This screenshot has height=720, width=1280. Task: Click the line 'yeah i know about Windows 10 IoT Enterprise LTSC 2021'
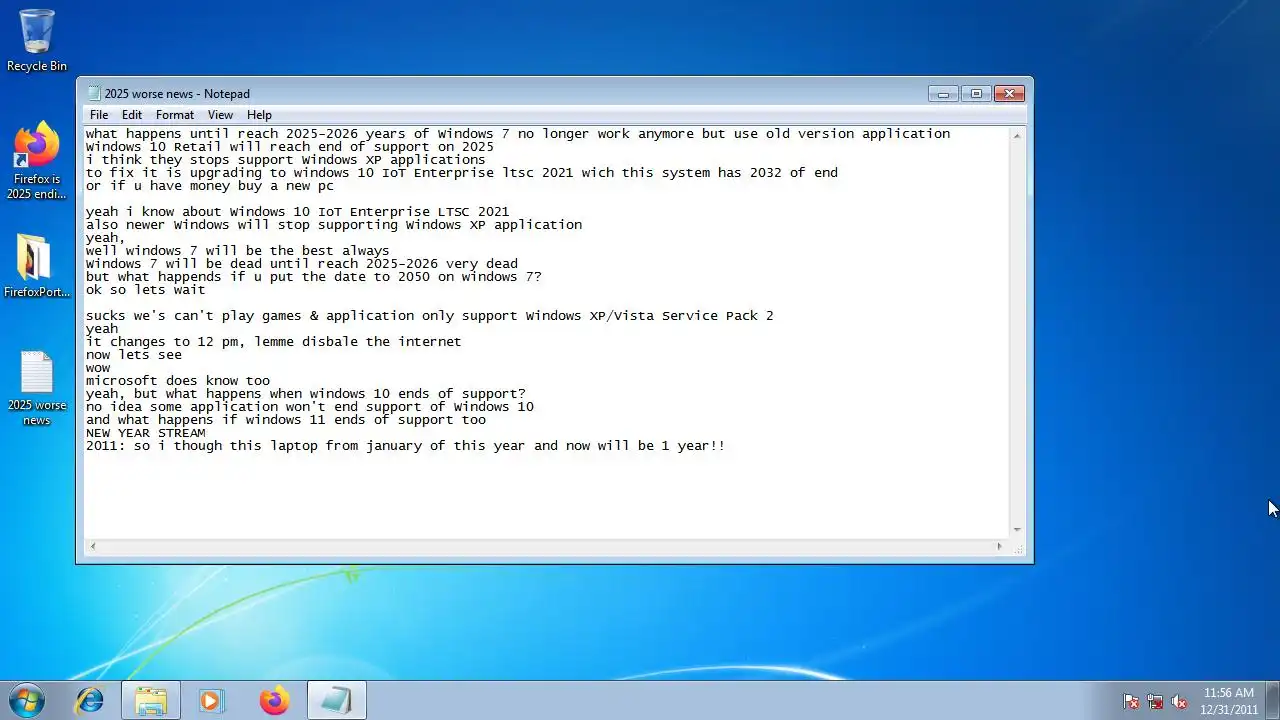point(297,212)
